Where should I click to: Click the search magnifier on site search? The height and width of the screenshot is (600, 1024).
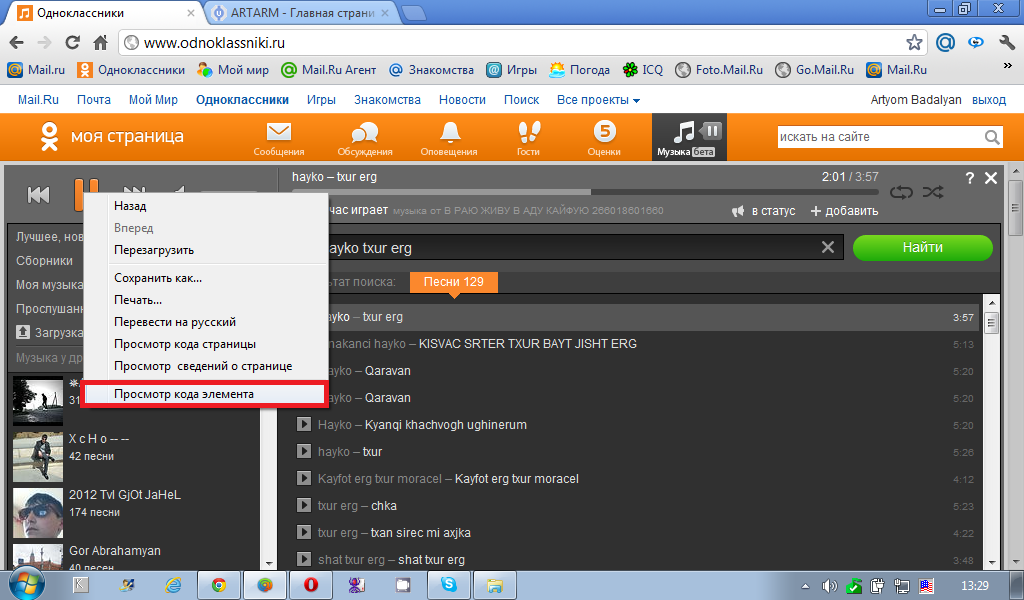coord(992,137)
